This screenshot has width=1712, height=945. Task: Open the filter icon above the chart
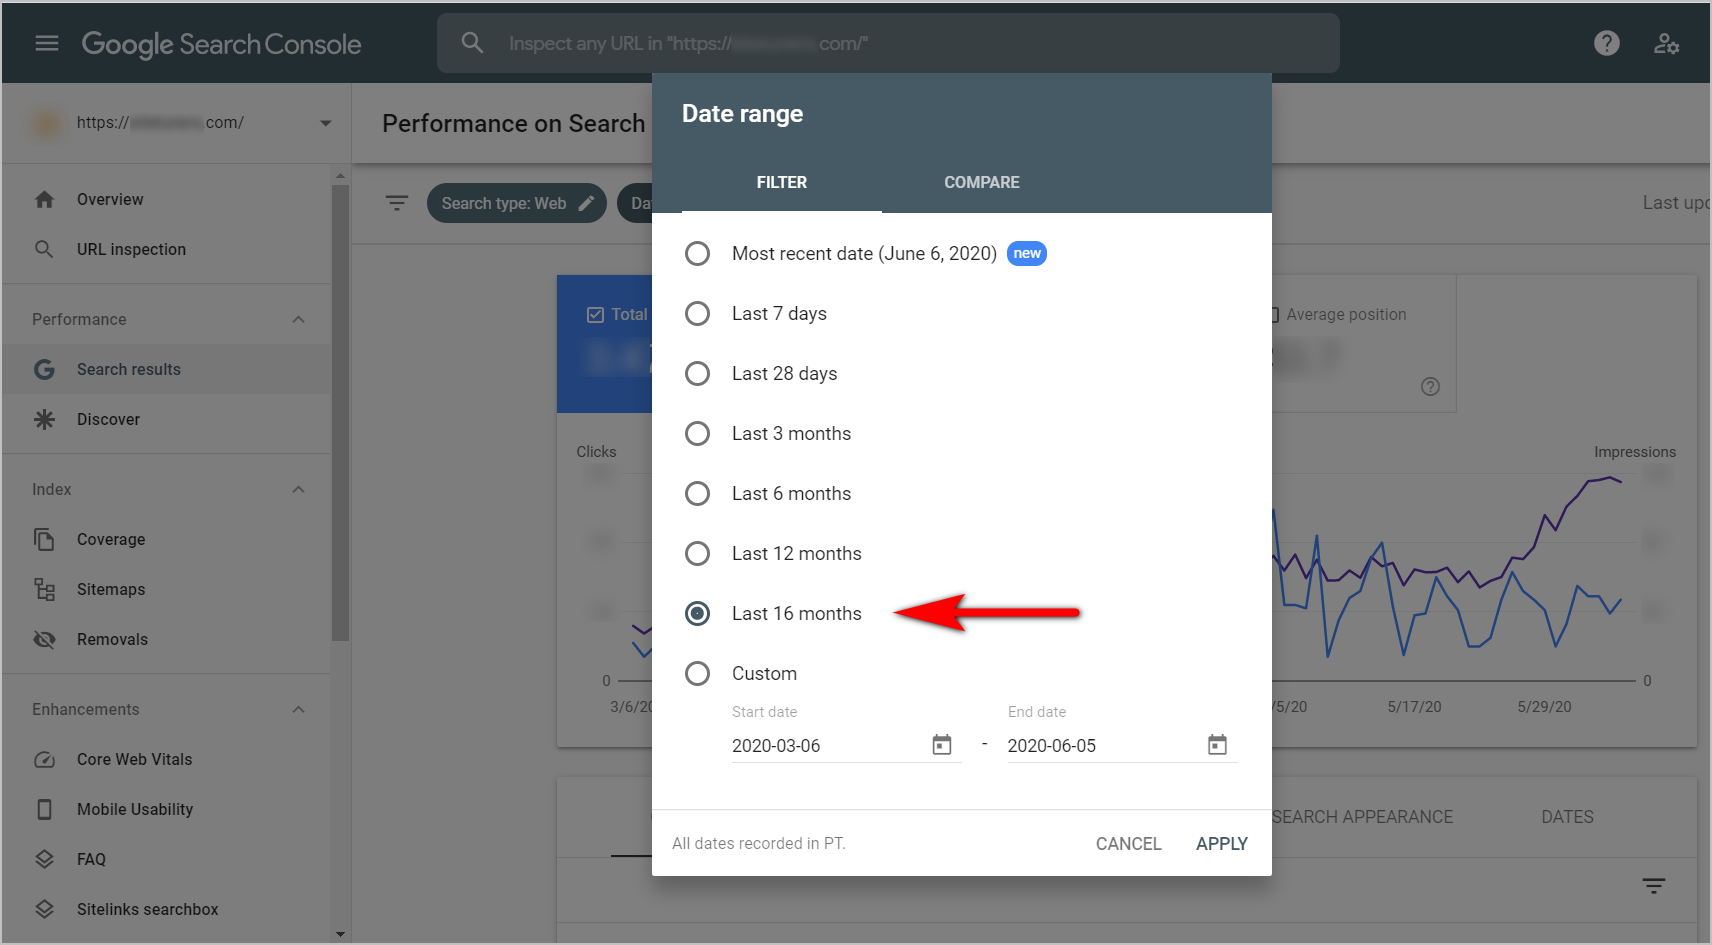(x=397, y=203)
